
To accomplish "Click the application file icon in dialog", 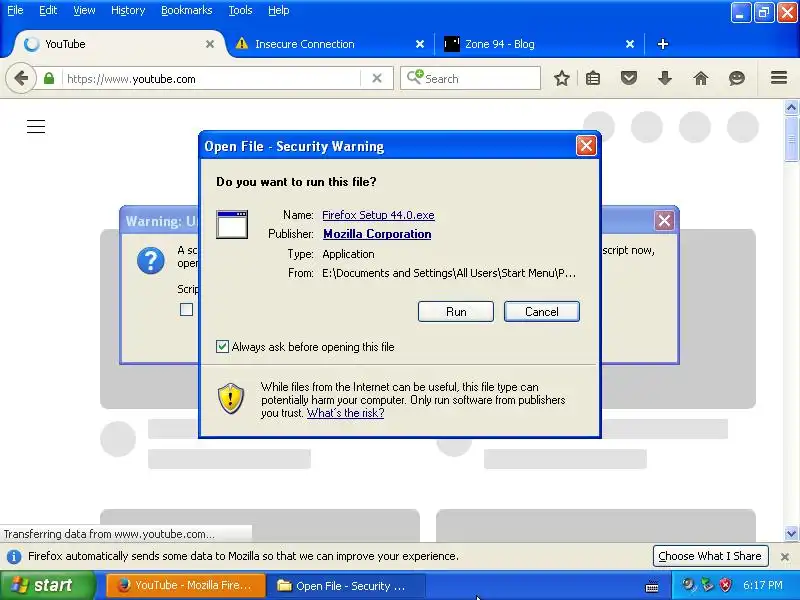I will tap(232, 224).
